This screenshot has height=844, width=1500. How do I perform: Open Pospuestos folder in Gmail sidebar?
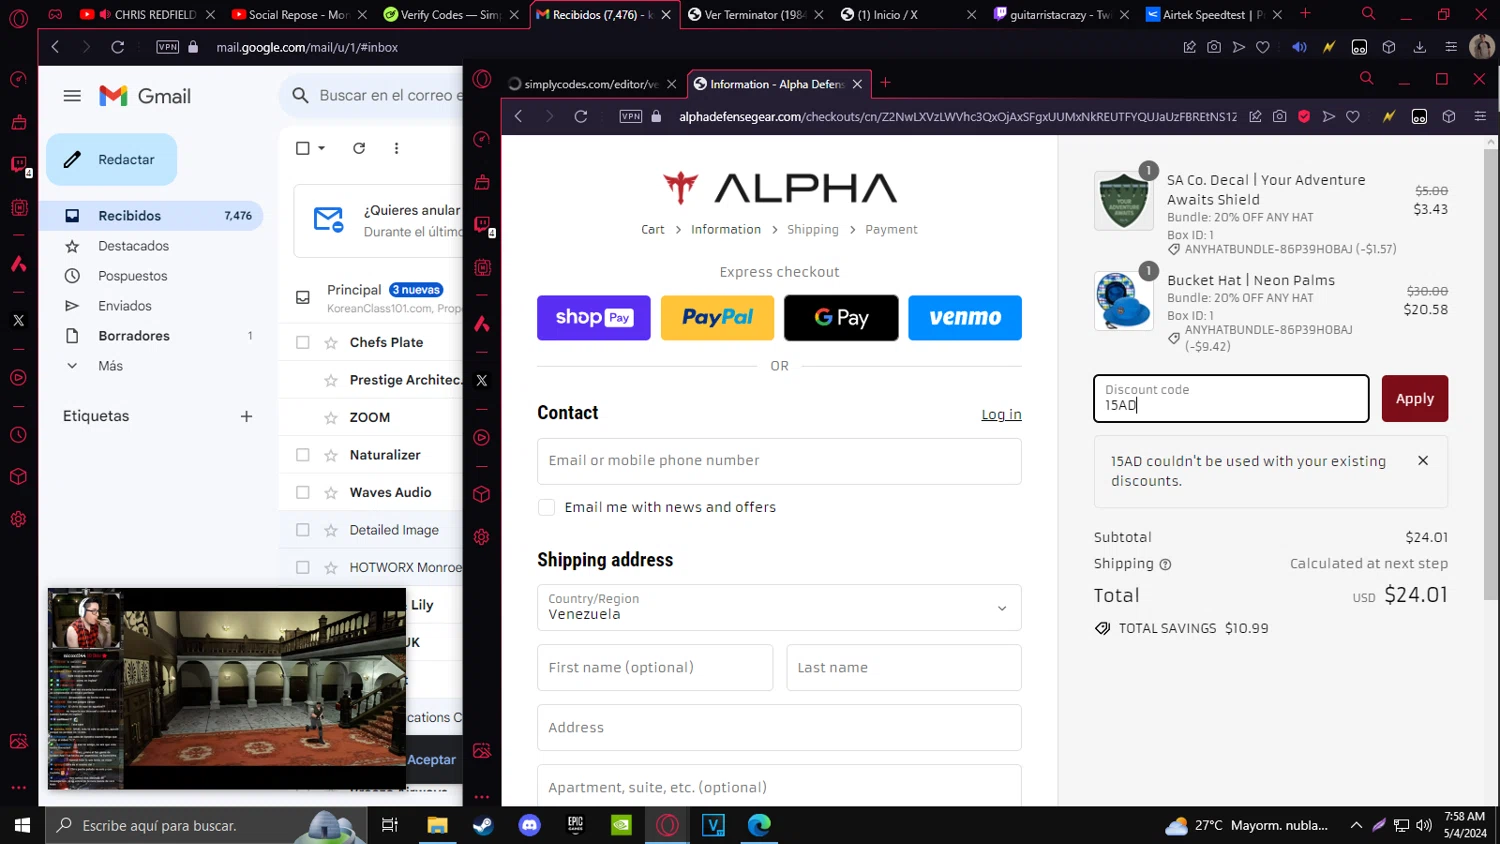coord(132,276)
